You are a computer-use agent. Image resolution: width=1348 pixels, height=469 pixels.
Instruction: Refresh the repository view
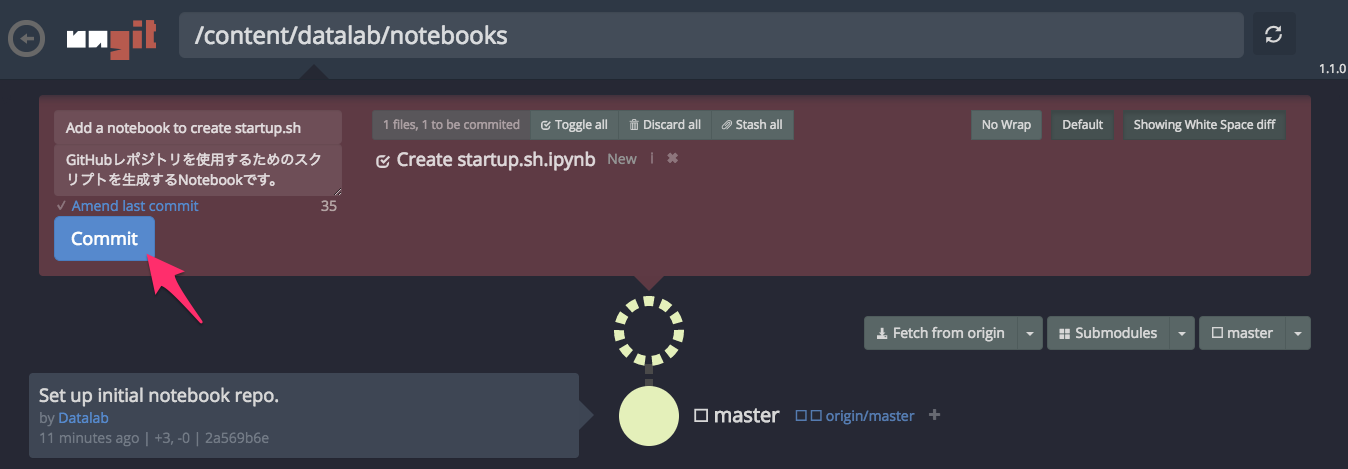pyautogui.click(x=1274, y=34)
